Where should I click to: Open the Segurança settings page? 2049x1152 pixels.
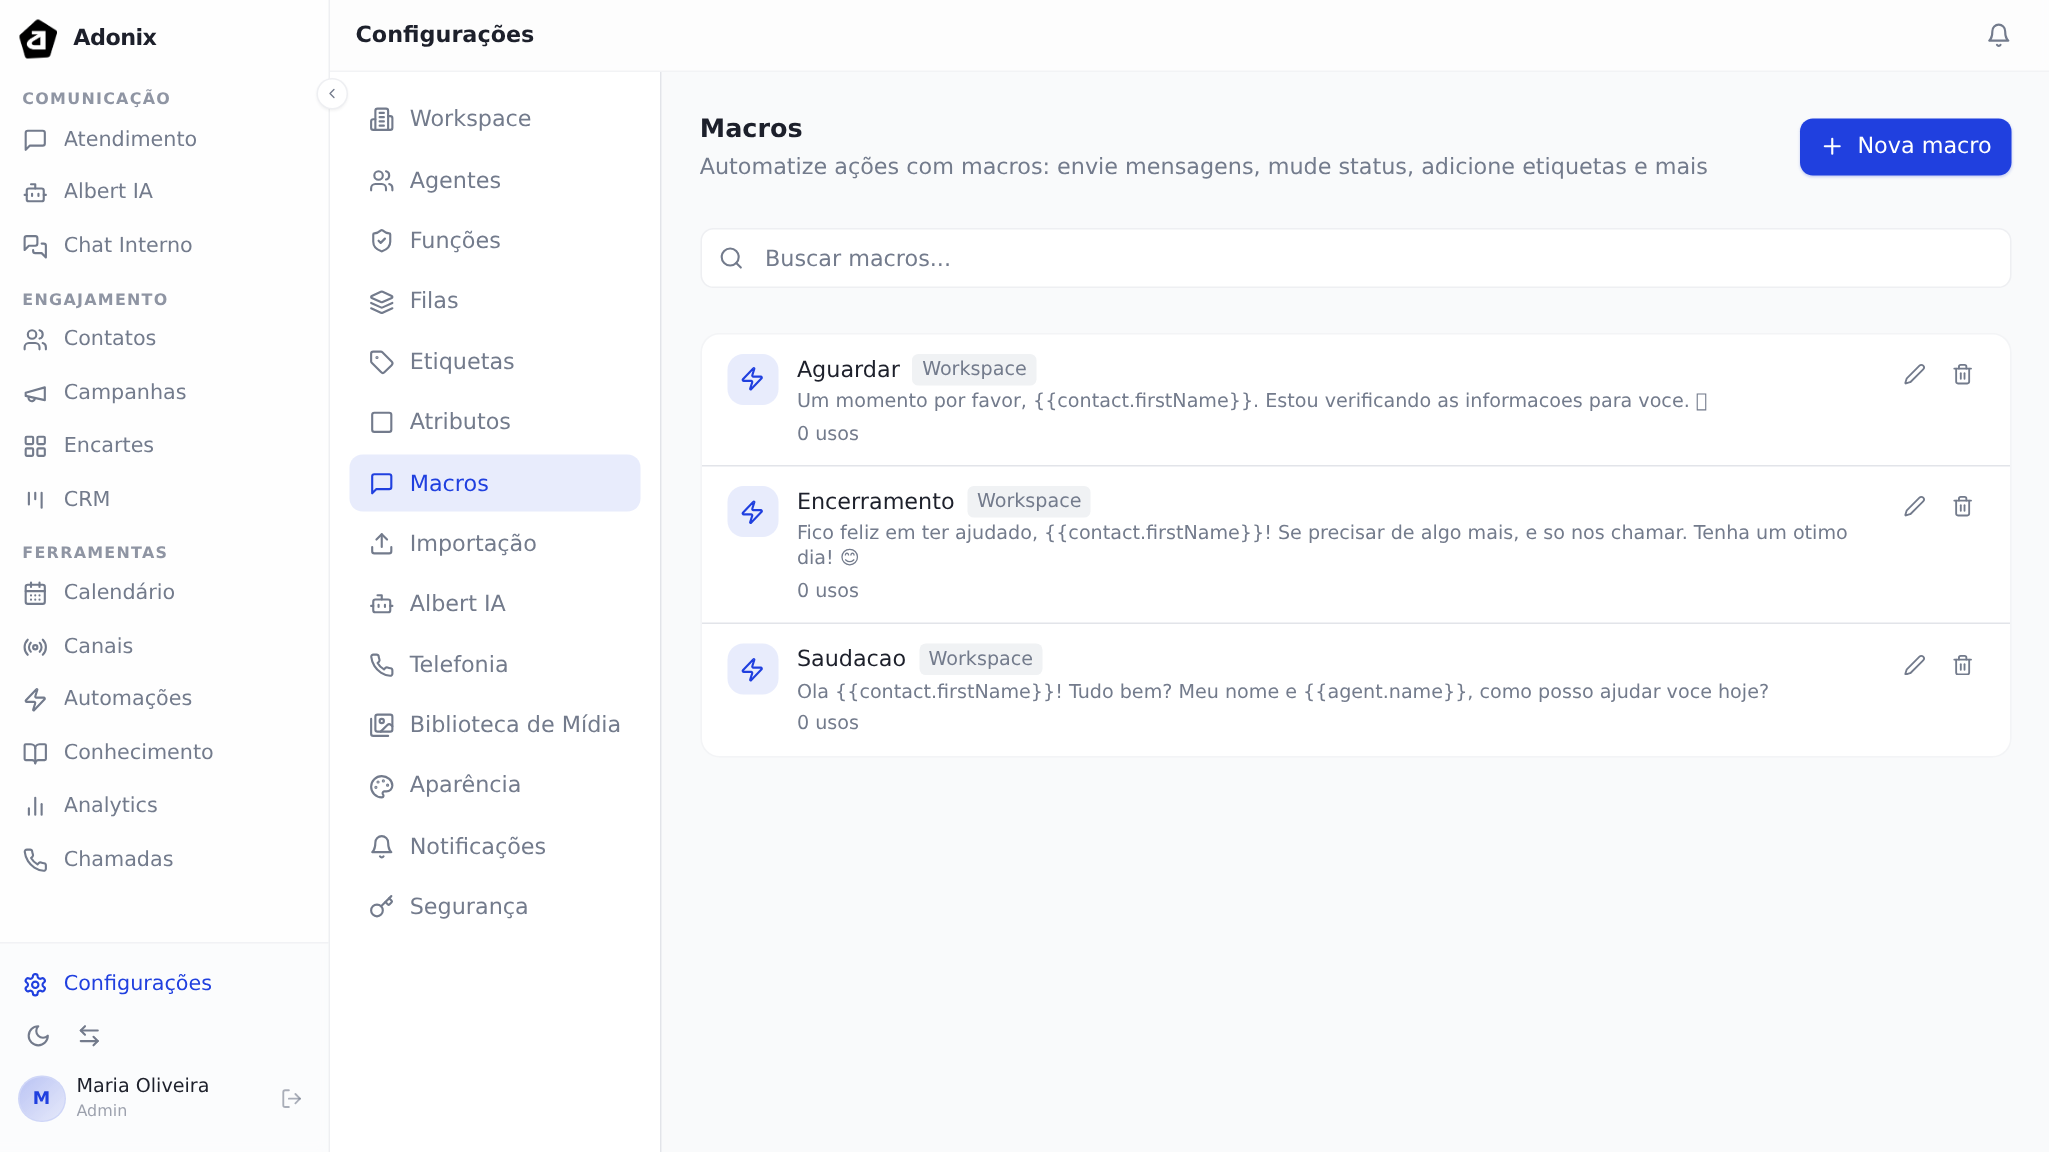pos(469,906)
